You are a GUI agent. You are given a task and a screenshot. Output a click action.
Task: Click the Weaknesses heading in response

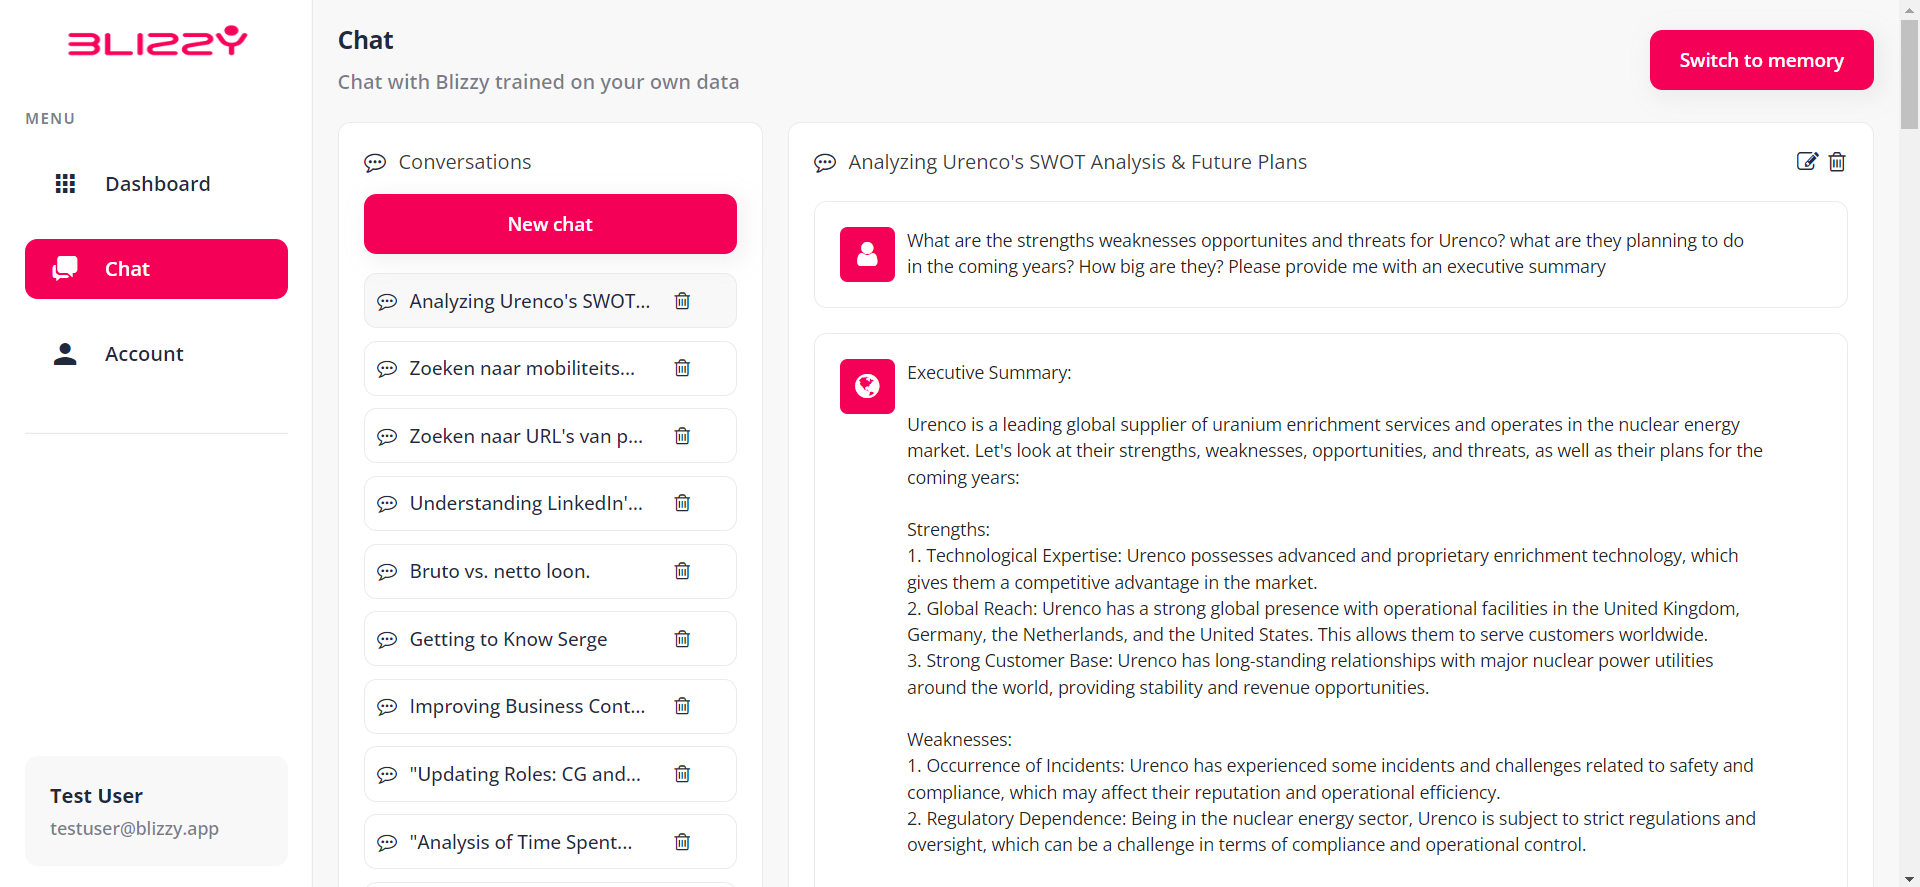[959, 739]
